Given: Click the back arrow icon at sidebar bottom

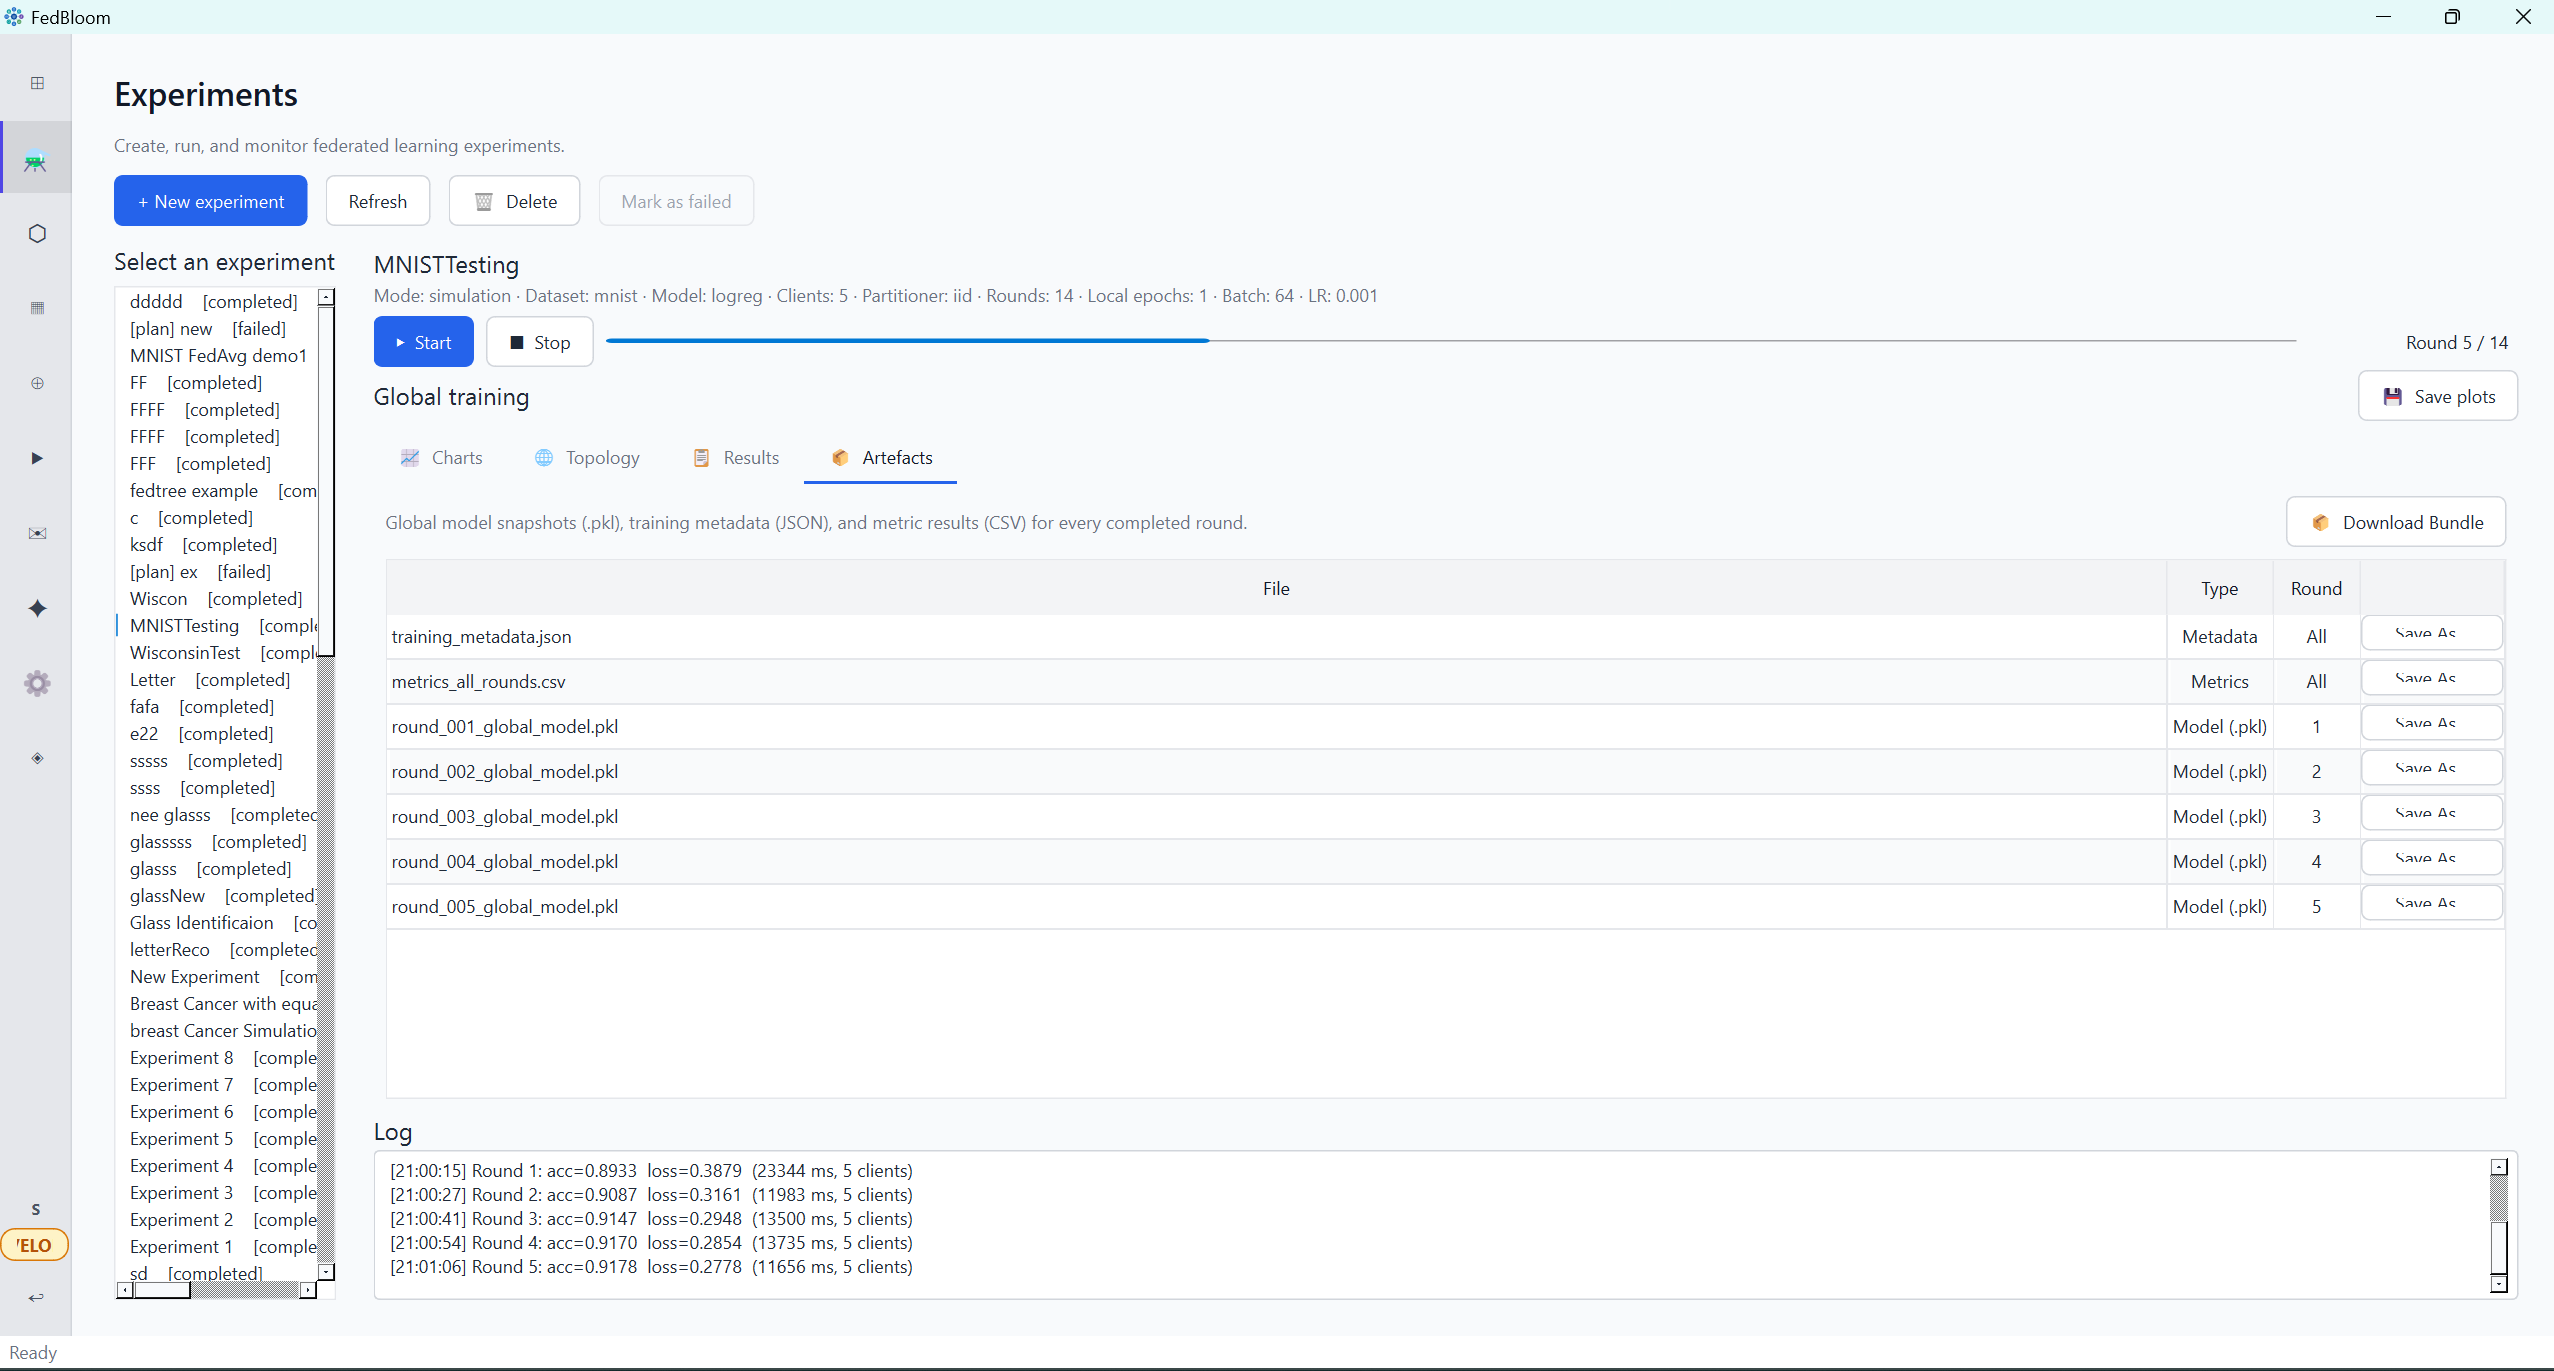Looking at the screenshot, I should pyautogui.click(x=36, y=1297).
